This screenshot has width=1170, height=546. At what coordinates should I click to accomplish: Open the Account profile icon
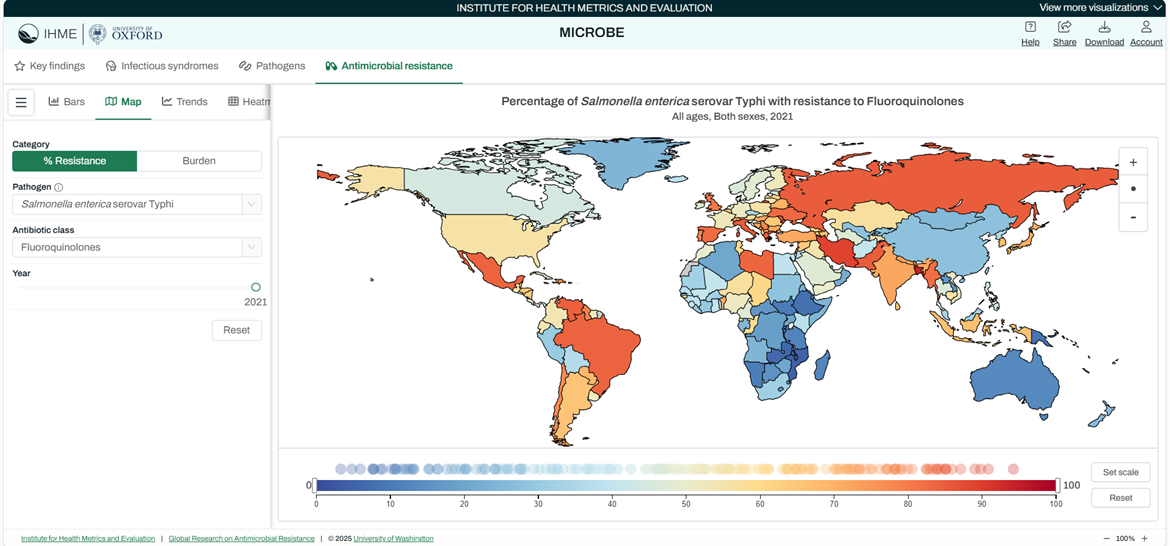pos(1146,27)
